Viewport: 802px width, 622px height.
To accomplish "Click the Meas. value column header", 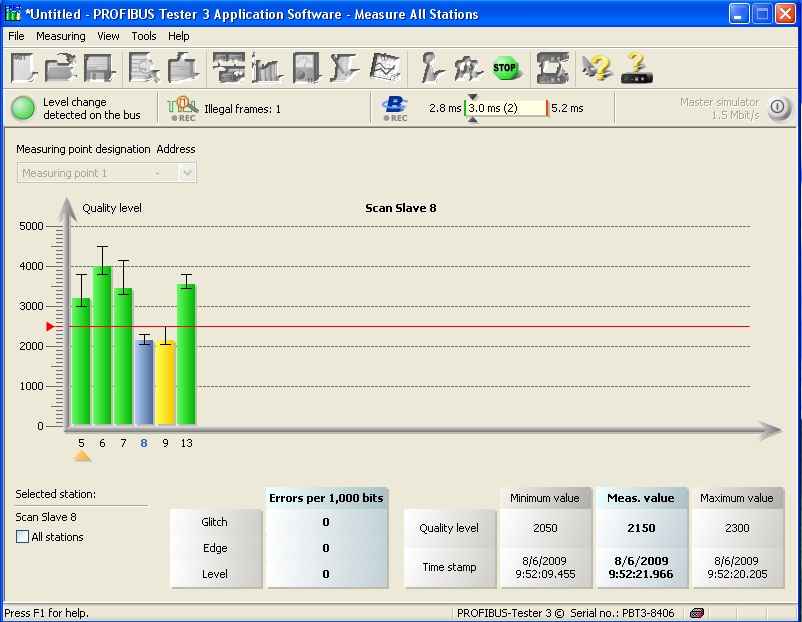I will tap(640, 498).
